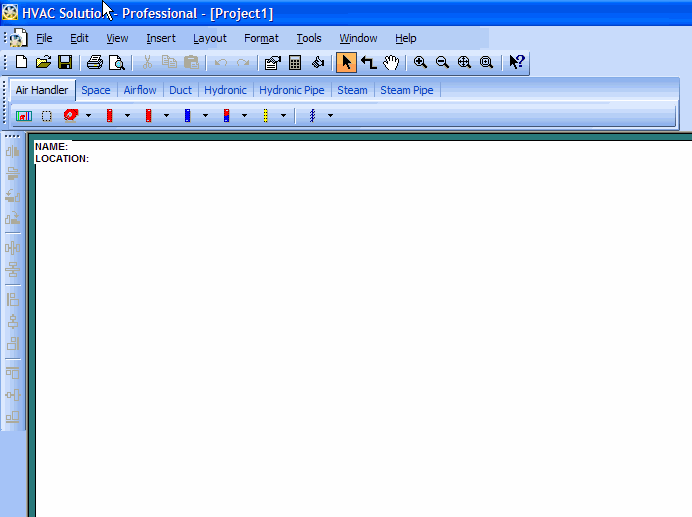Open the Layout menu
Screen dimensions: 692x517
[210, 38]
